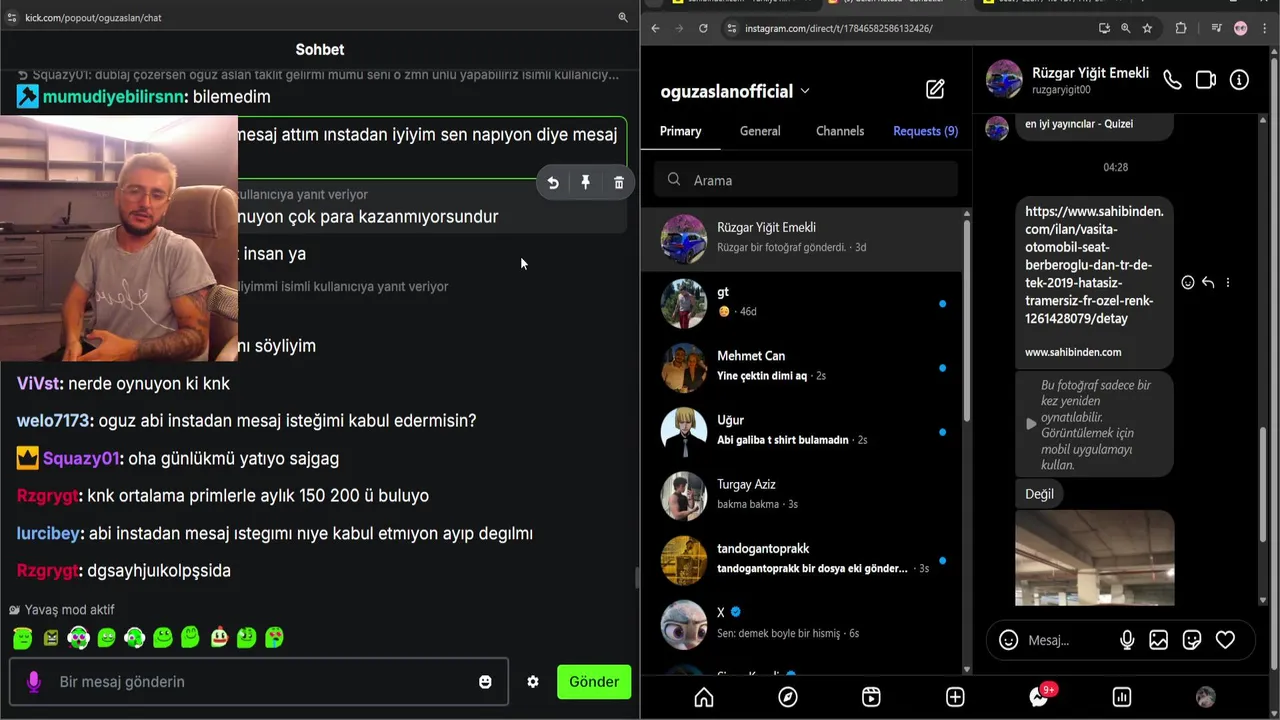Viewport: 1280px width, 720px height.
Task: Switch to the Channels inbox tab
Action: (x=840, y=131)
